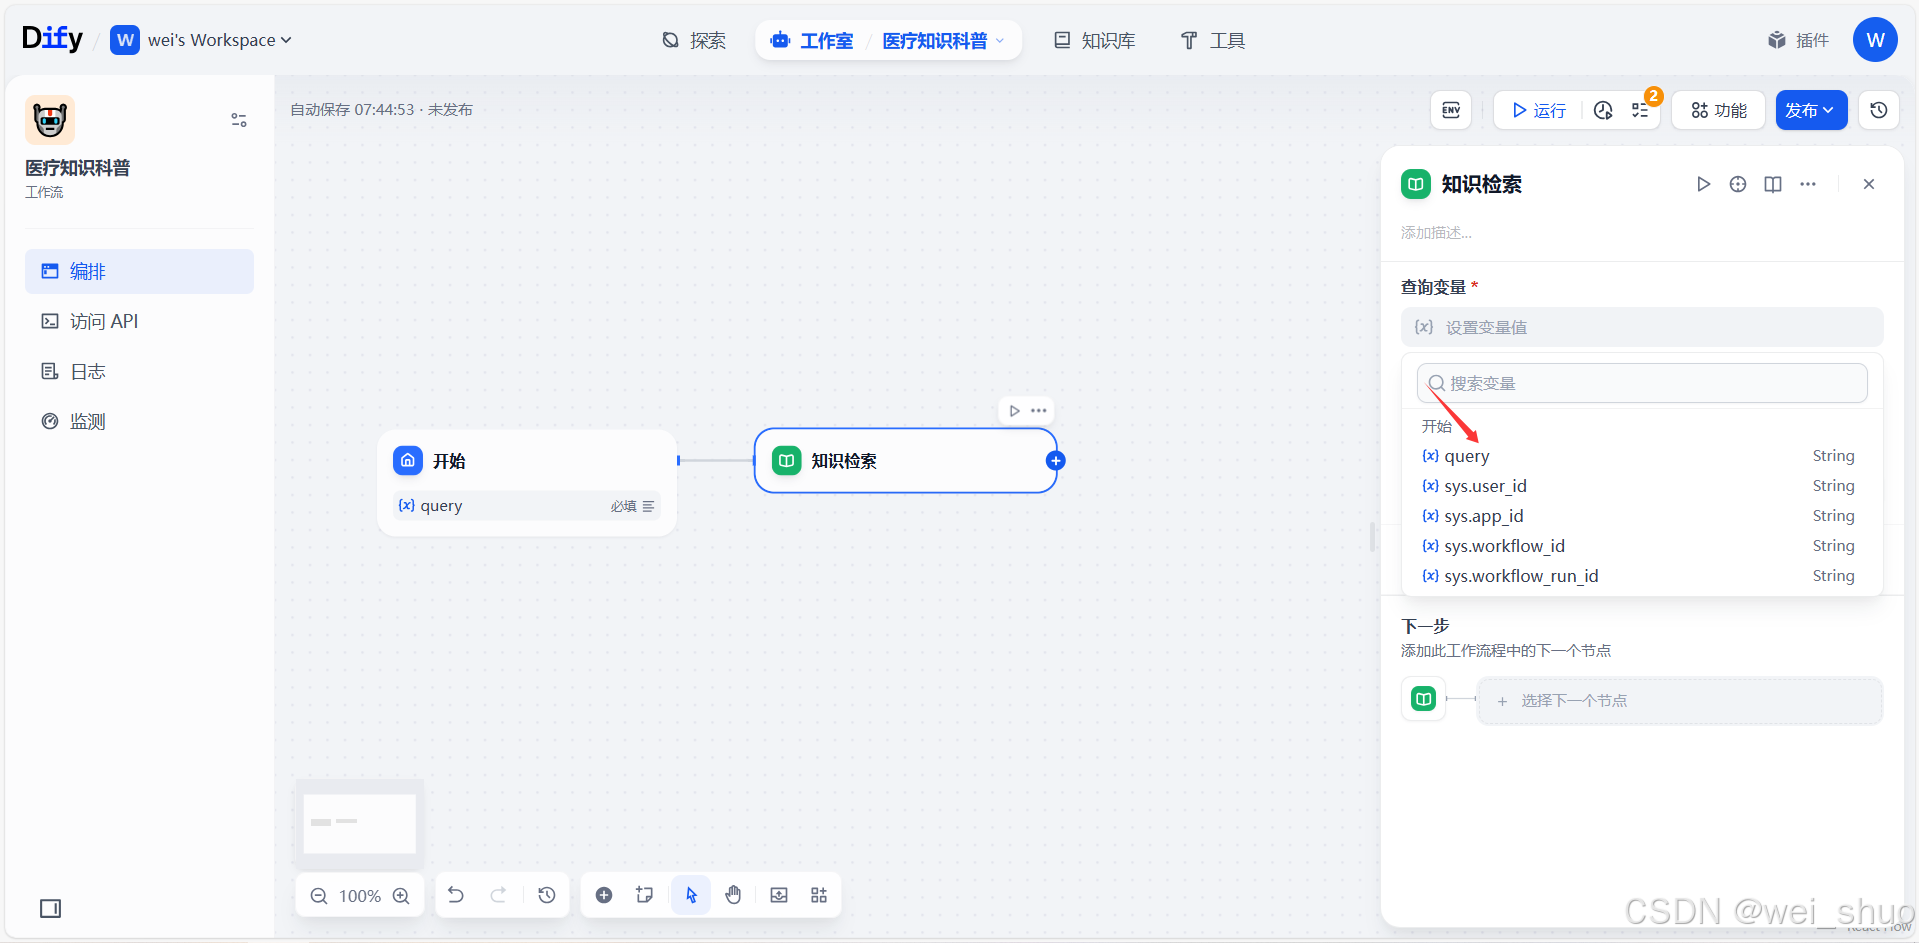The height and width of the screenshot is (943, 1919).
Task: Open help book icon in panel
Action: tap(1773, 184)
